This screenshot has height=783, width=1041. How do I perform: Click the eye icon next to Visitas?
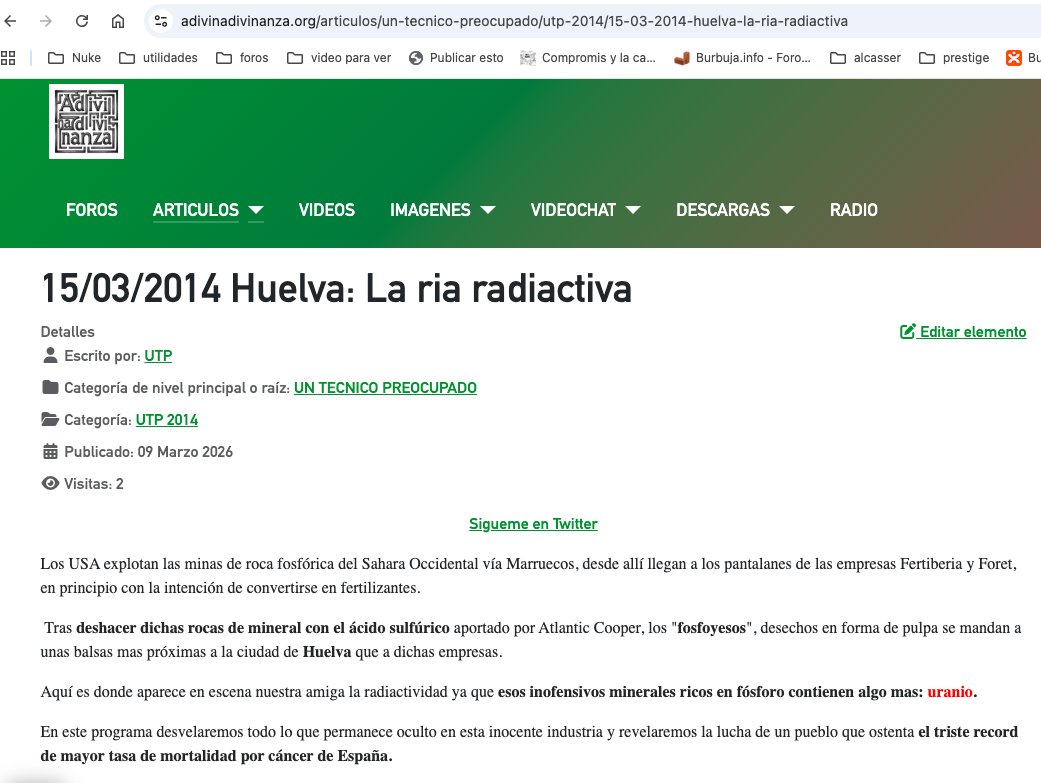[x=49, y=483]
